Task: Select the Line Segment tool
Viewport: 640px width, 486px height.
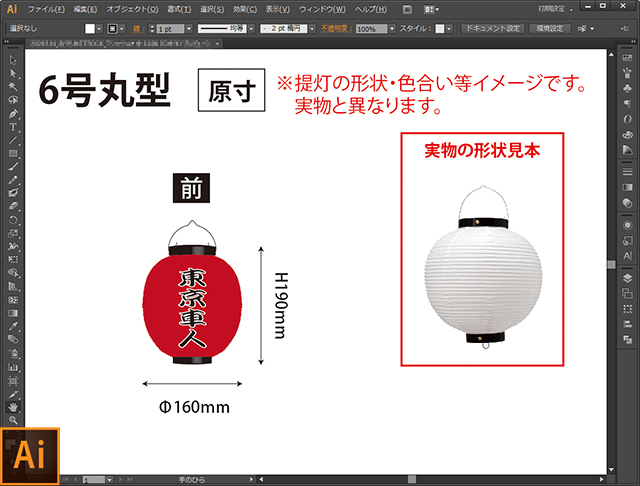Action: tap(13, 140)
